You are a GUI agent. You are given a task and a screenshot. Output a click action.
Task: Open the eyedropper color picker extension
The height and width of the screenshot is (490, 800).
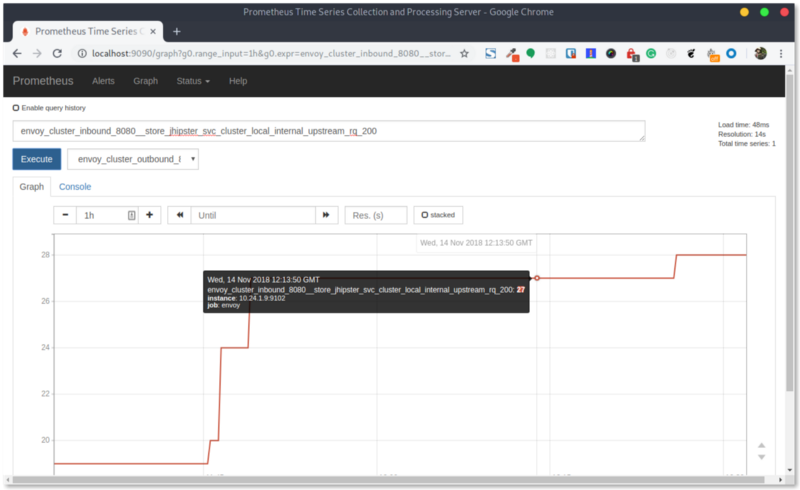click(x=512, y=54)
